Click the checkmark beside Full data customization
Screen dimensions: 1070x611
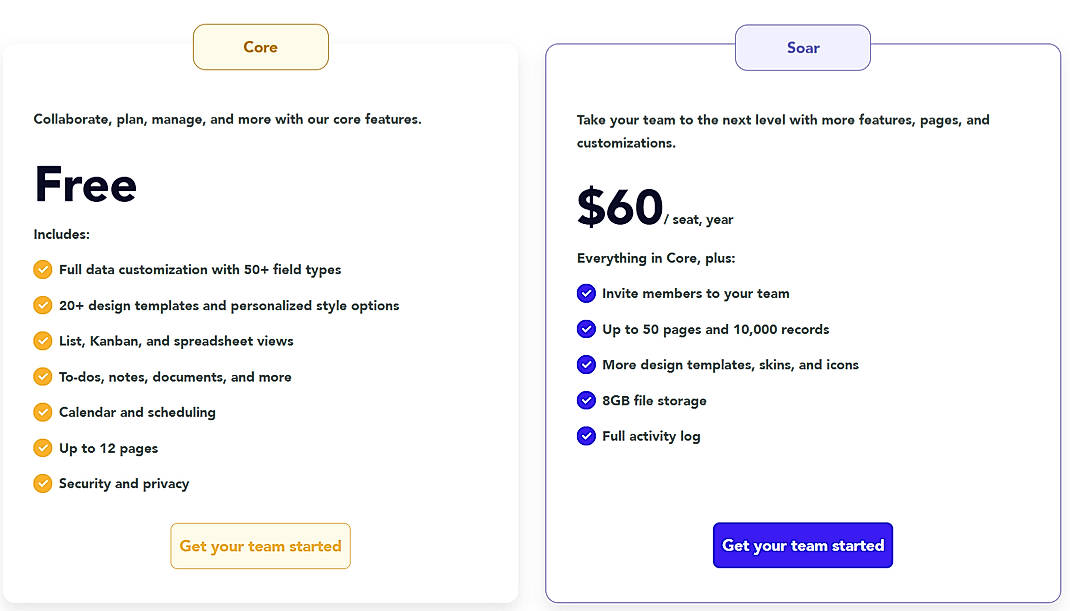[x=42, y=269]
